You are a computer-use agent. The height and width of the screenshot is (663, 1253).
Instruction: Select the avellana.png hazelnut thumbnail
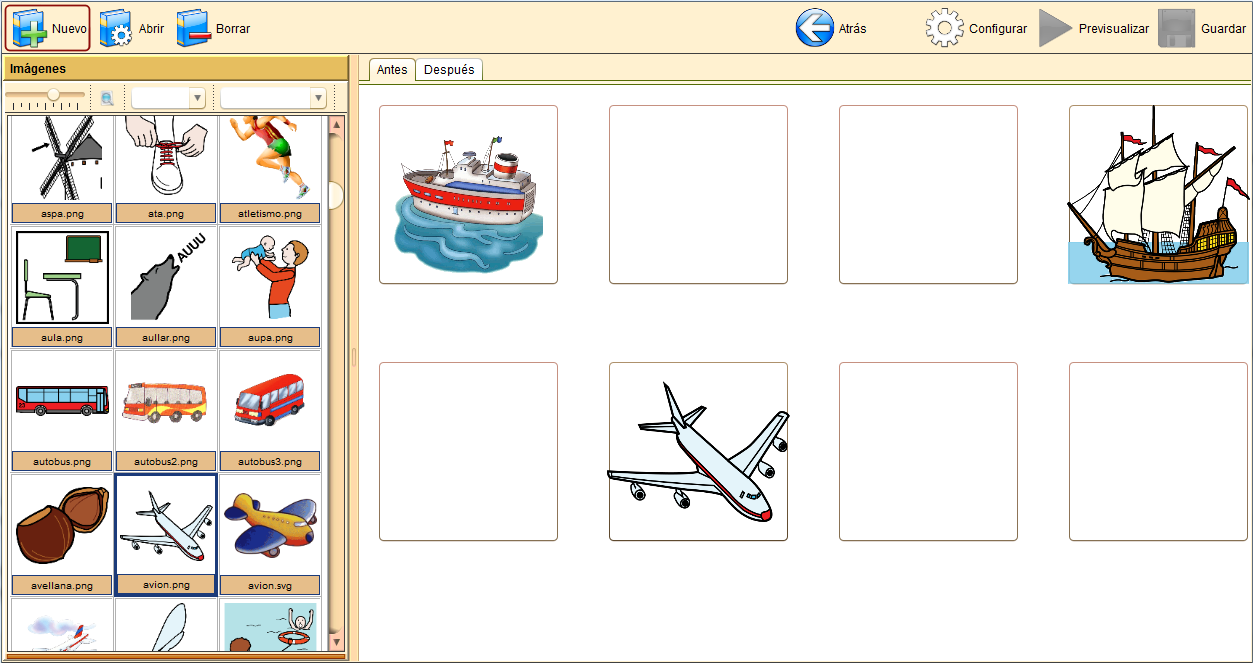[60, 525]
